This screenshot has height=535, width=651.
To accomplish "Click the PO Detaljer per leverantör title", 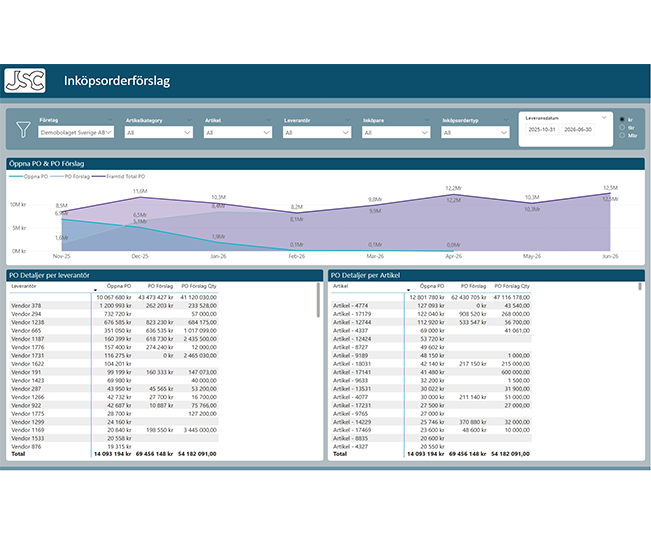I will (49, 275).
